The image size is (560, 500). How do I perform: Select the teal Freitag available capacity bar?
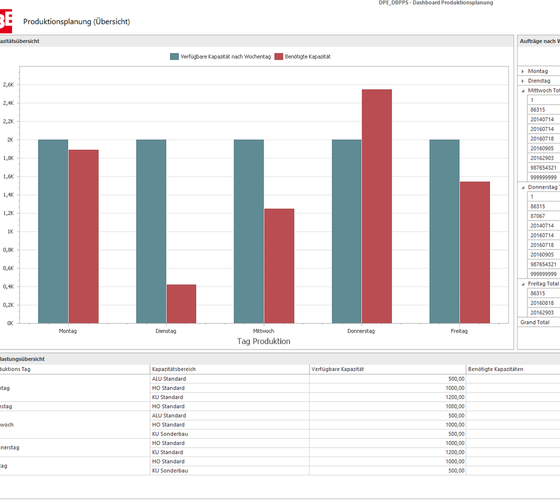click(444, 231)
